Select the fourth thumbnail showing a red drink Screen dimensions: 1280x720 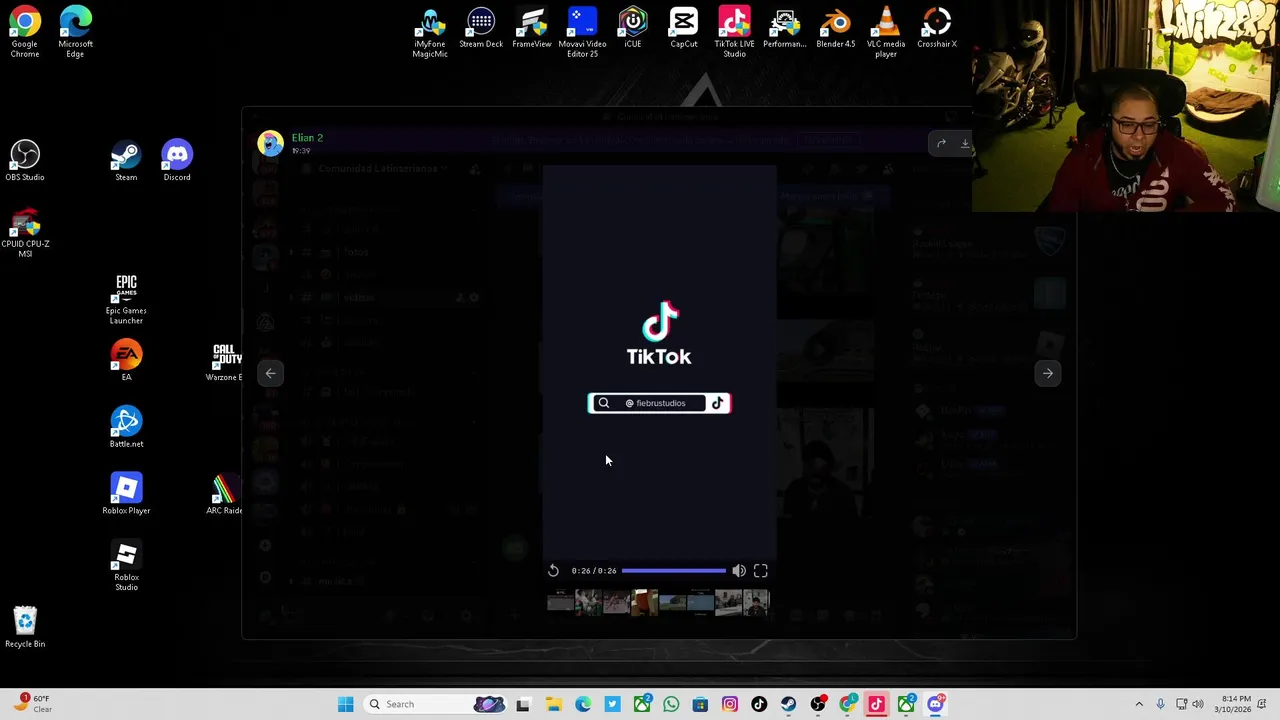(x=645, y=602)
